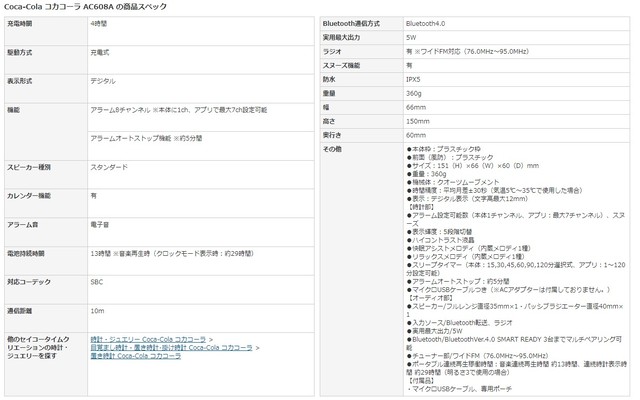Click the page heading Coca-Cola コカコーラ AC608A の商品スペック
The width and height of the screenshot is (640, 400).
coord(85,7)
